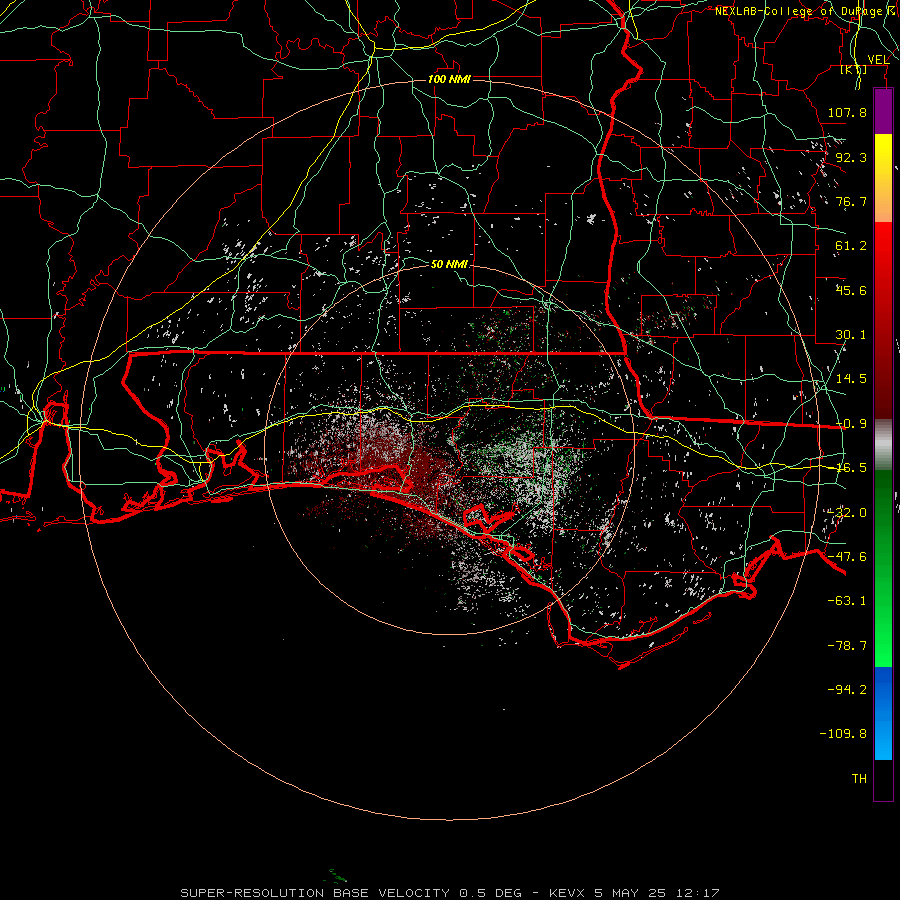Pick the gray near-zero color bar segment
This screenshot has height=900, width=900.
pyautogui.click(x=883, y=445)
